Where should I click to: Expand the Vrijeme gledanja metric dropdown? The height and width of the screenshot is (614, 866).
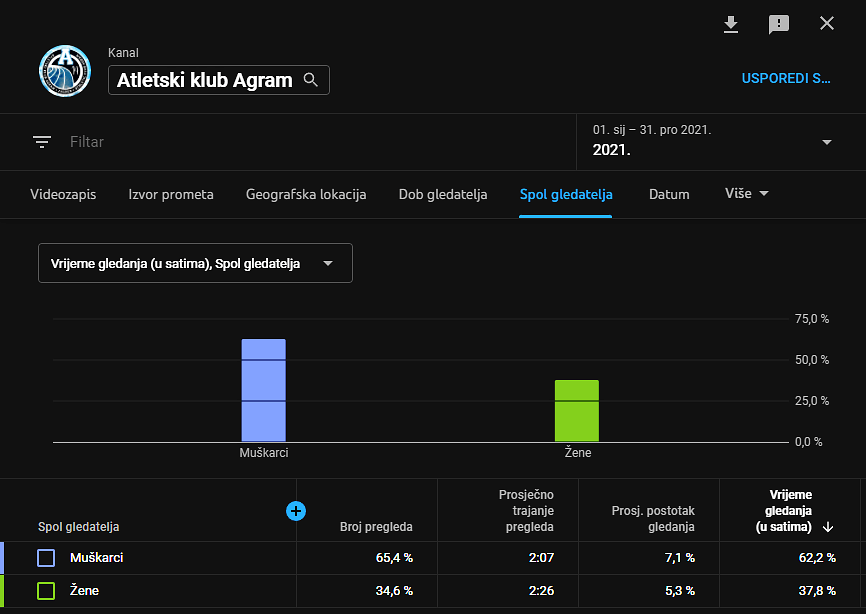pos(195,263)
